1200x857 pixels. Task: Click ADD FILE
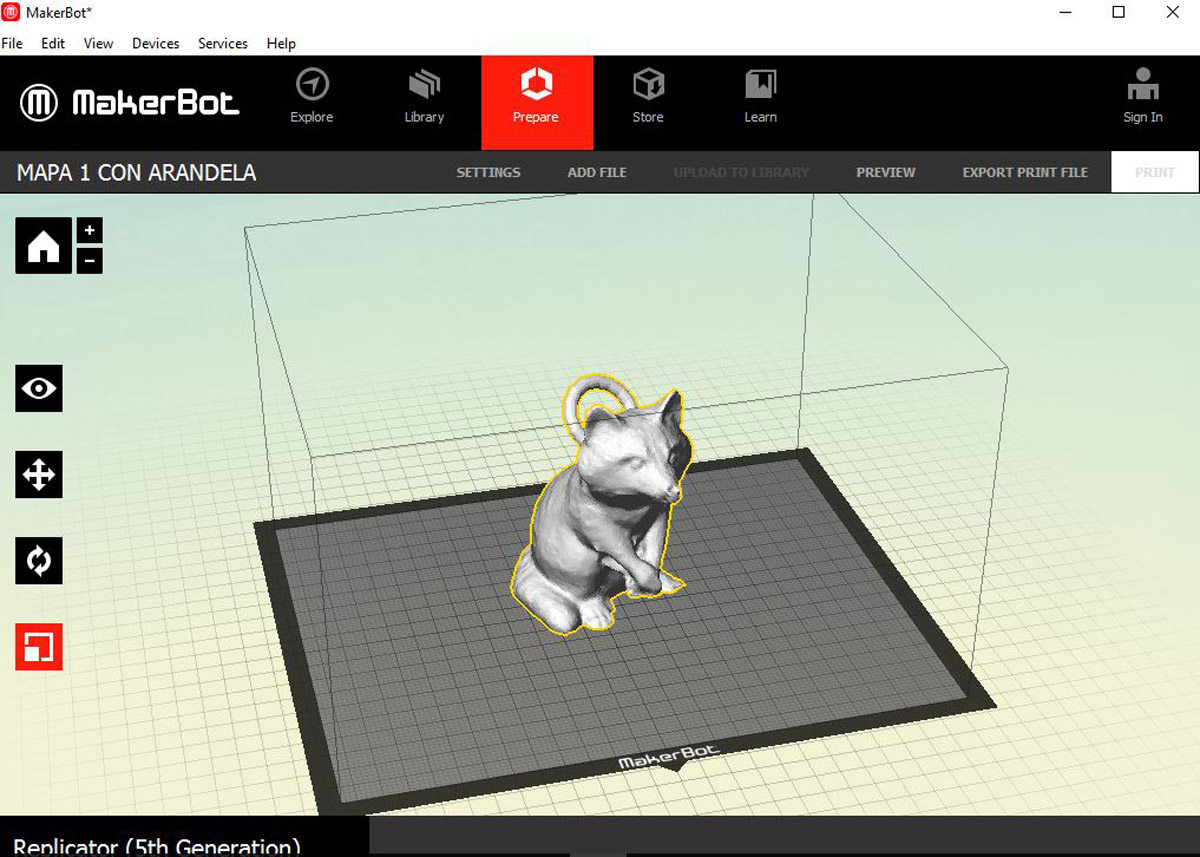pyautogui.click(x=597, y=172)
